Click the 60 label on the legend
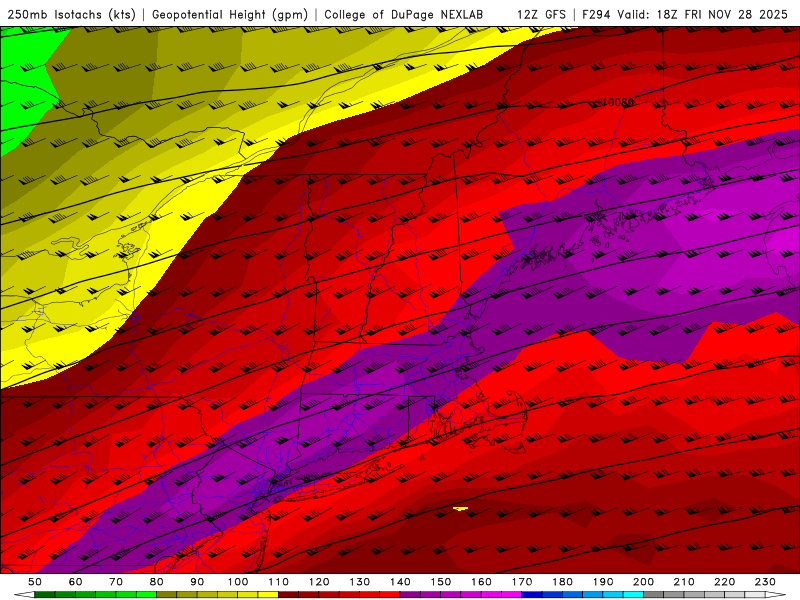Image resolution: width=800 pixels, height=600 pixels. (76, 582)
